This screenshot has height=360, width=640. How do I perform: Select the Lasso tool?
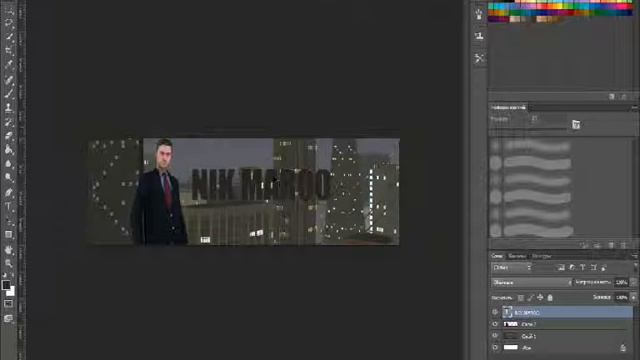pos(9,22)
